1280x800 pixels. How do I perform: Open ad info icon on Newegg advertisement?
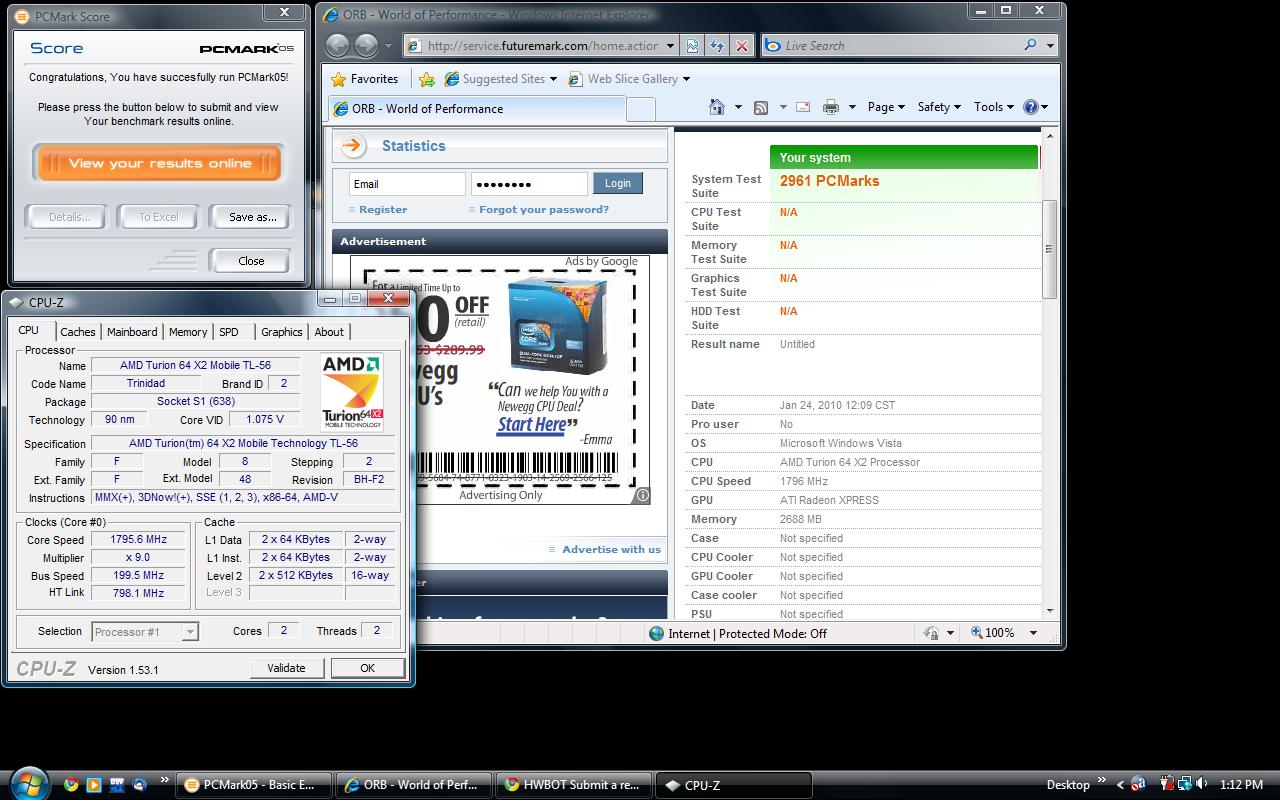(x=642, y=495)
